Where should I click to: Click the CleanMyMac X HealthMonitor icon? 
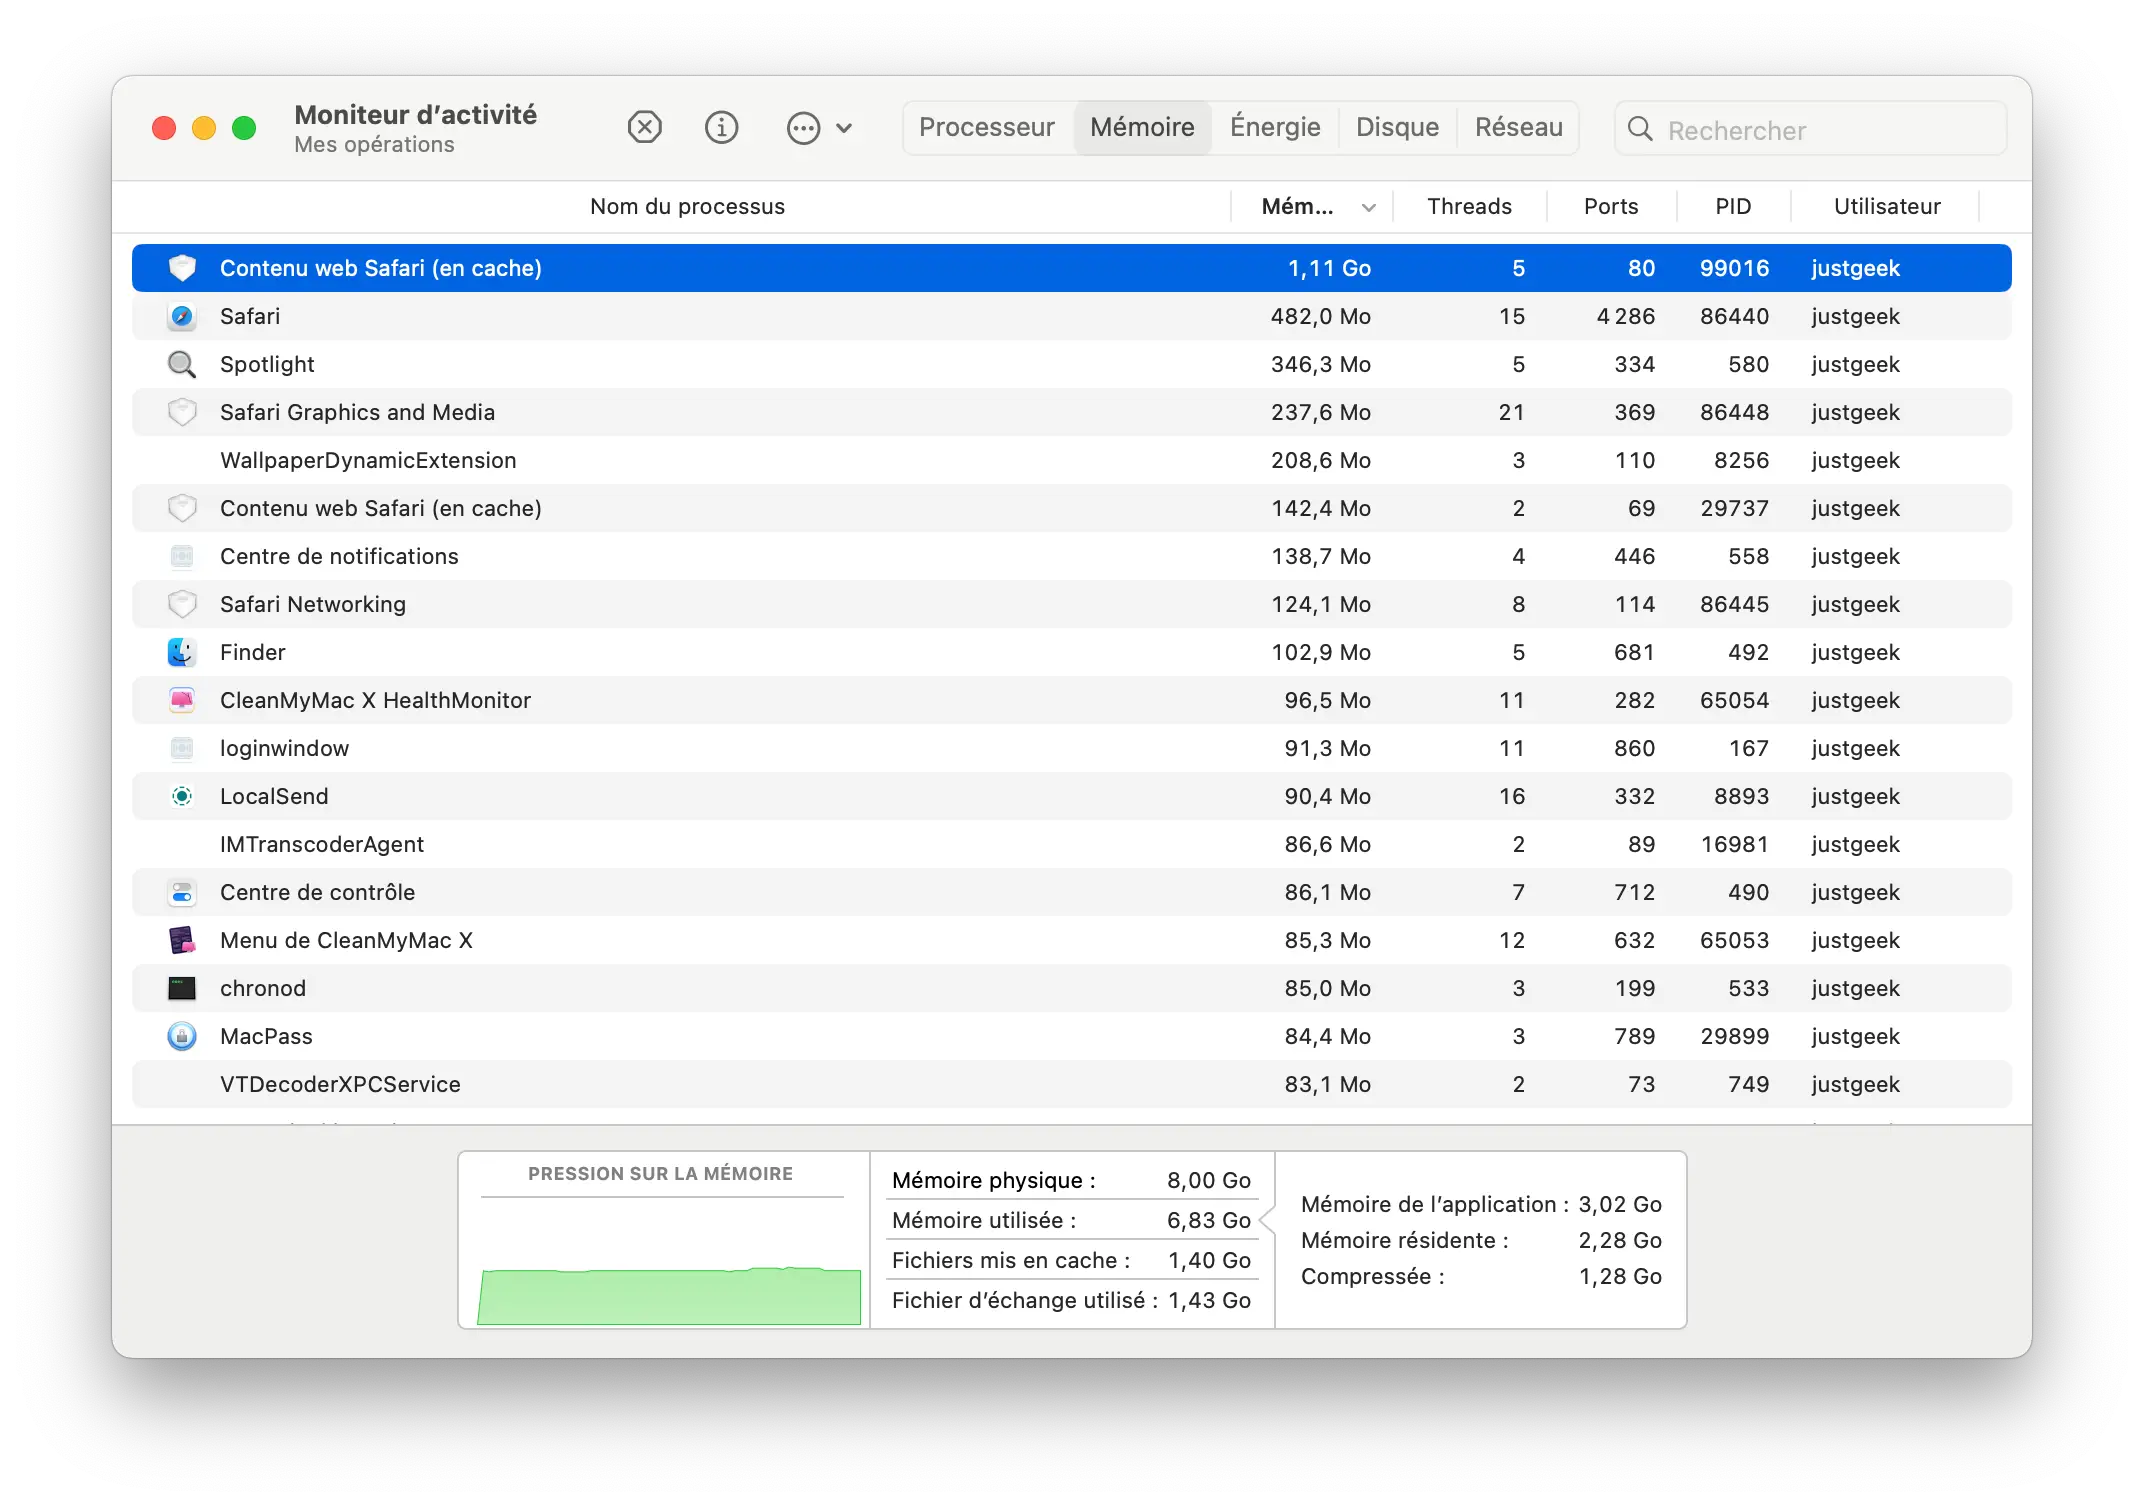(182, 700)
